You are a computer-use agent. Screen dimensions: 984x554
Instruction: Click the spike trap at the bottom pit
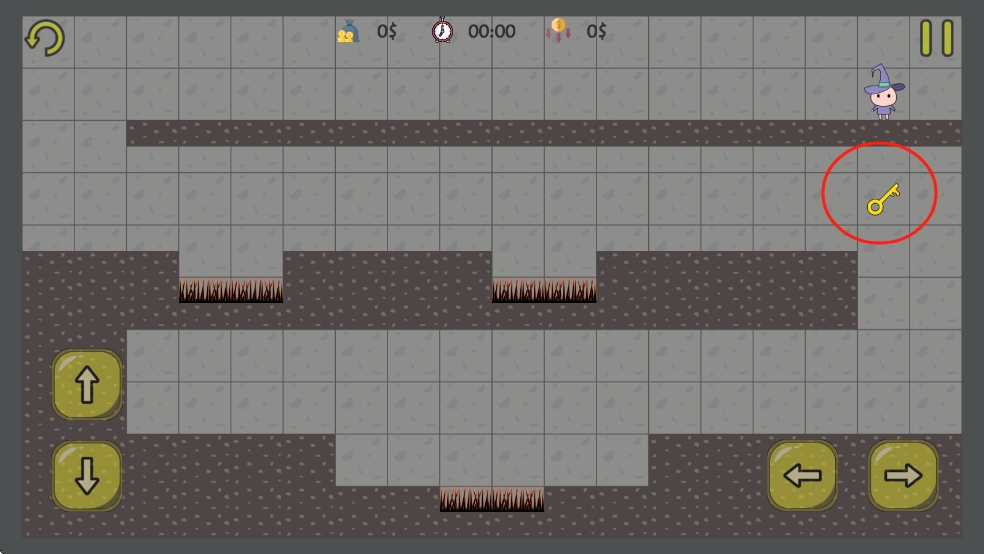coord(492,499)
